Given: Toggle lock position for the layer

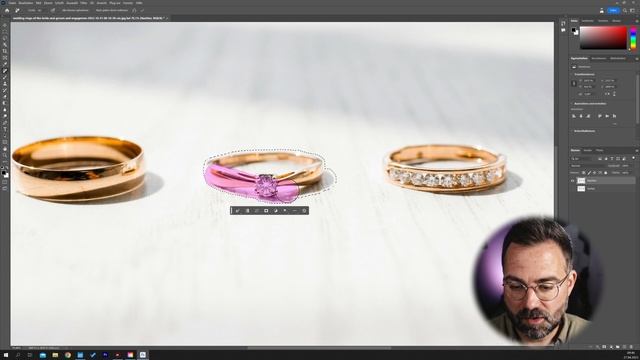Looking at the screenshot, I should pyautogui.click(x=594, y=173).
